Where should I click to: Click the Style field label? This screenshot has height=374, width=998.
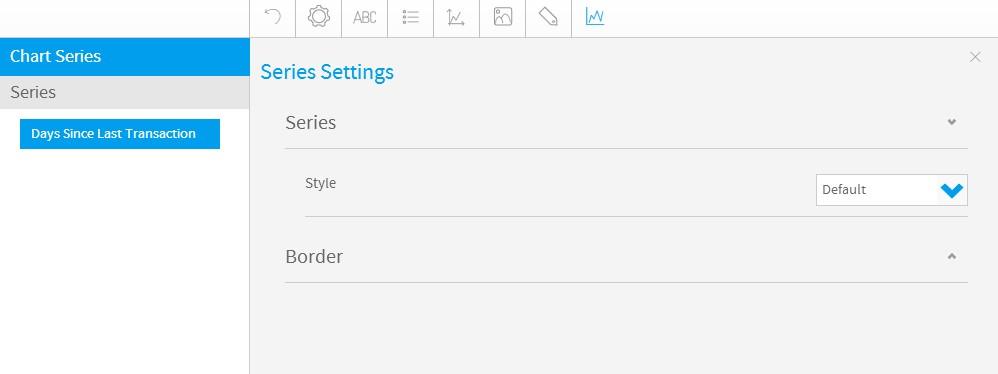(x=320, y=183)
